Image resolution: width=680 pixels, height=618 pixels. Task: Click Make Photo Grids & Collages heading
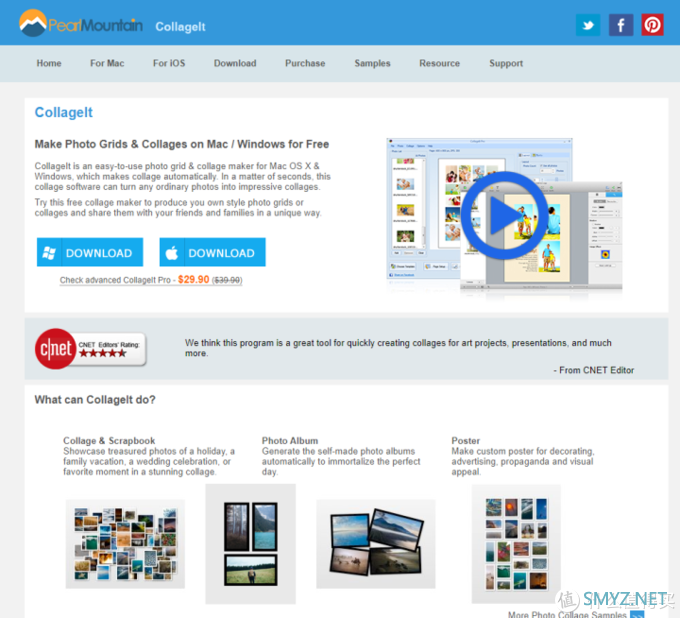coord(182,144)
